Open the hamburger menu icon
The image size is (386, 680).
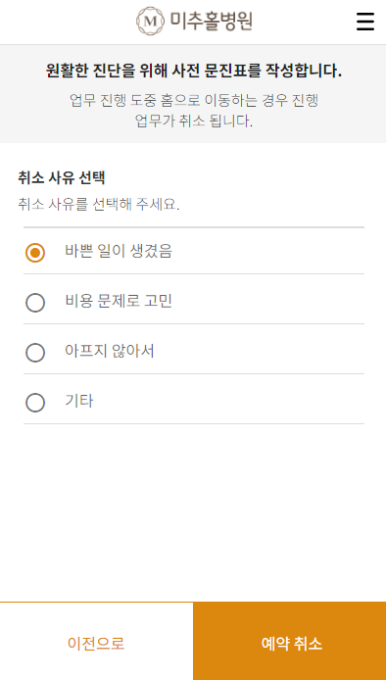(x=365, y=21)
